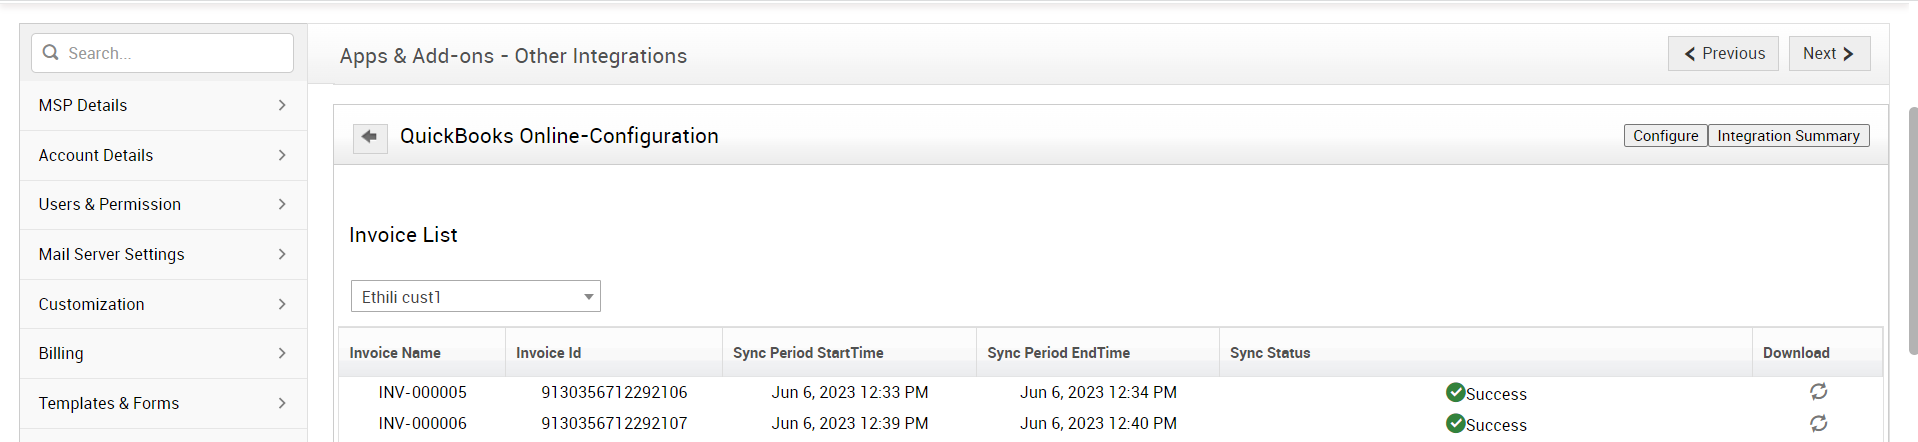Viewport: 1918px width, 442px height.
Task: Click the green Success checkmark for INV-000006
Action: [x=1455, y=424]
